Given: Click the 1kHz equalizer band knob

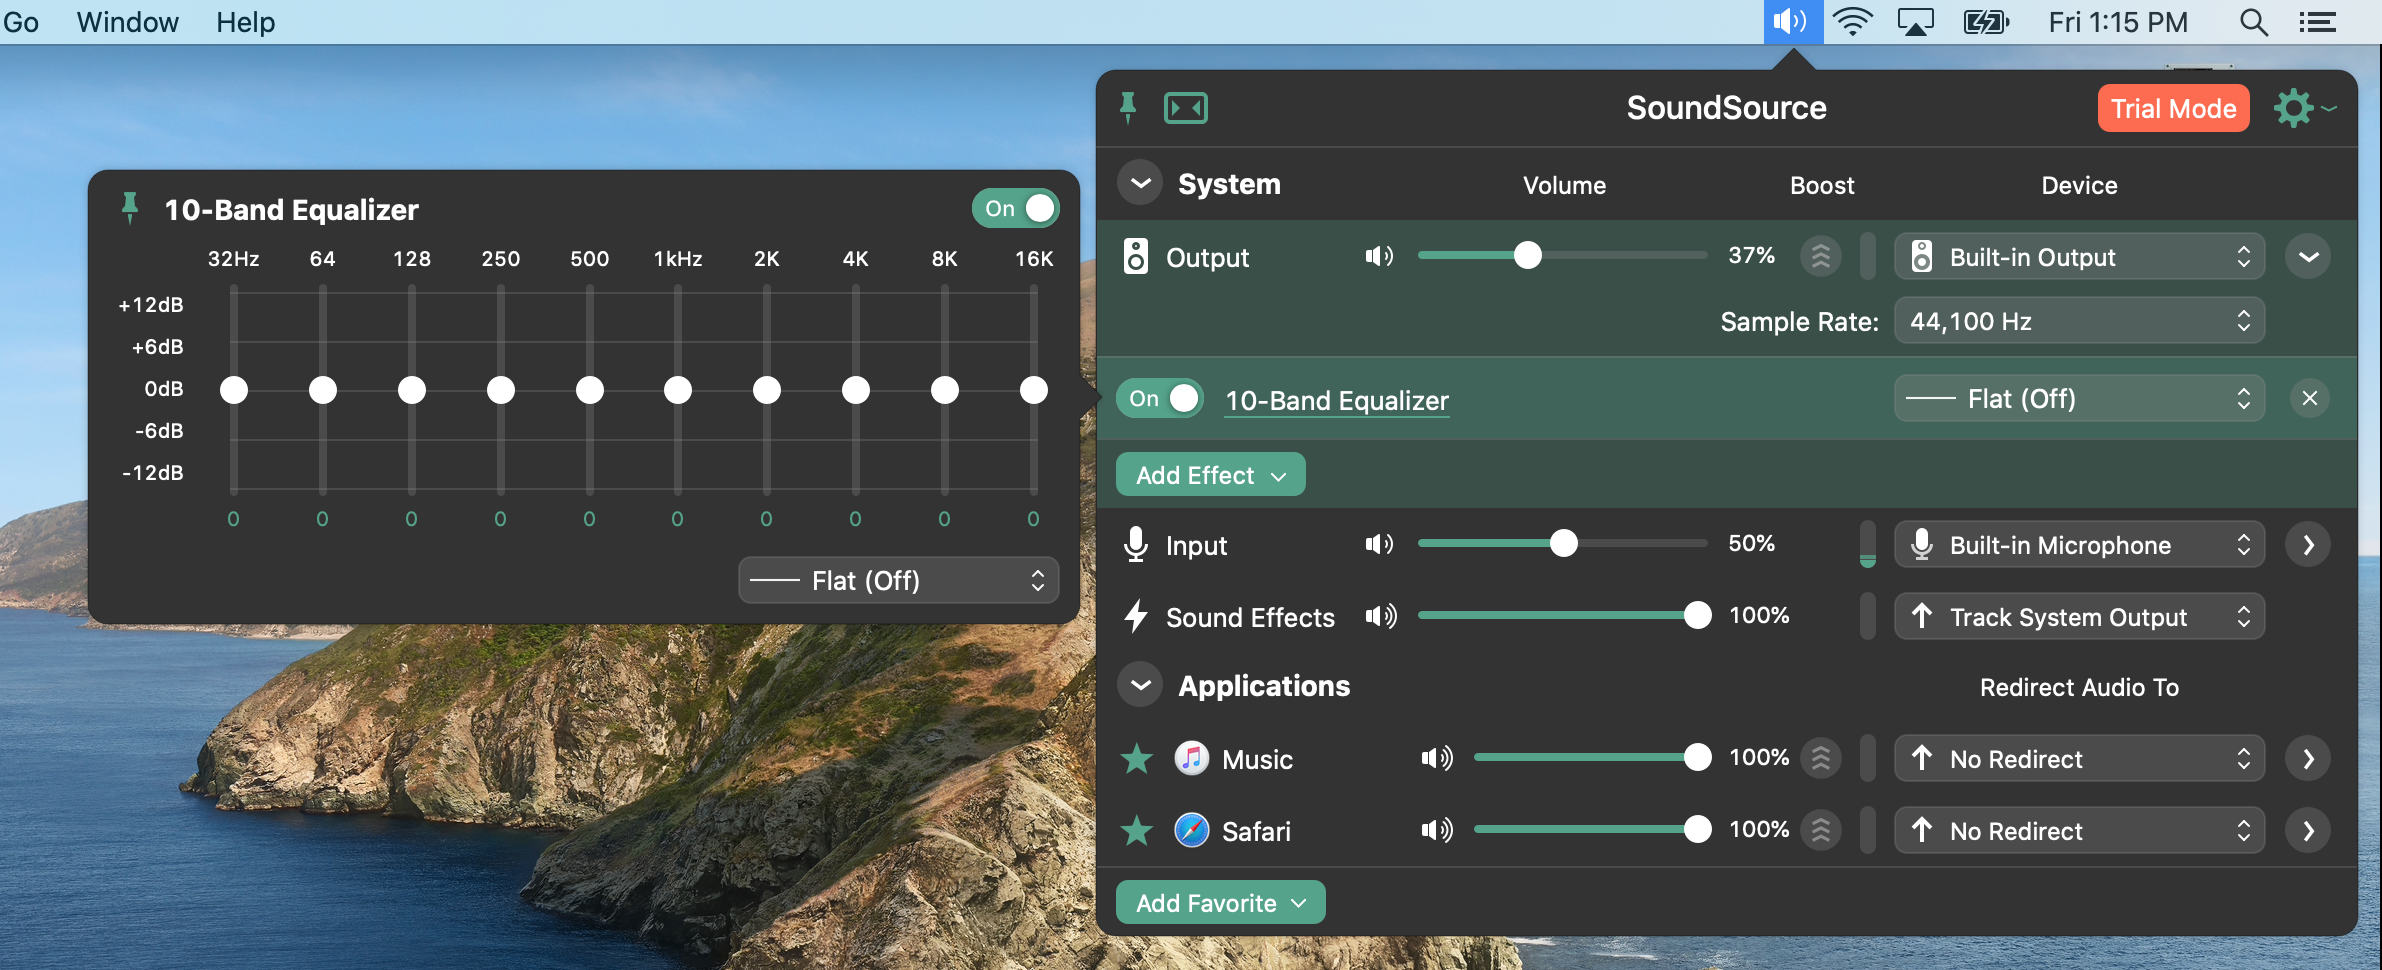Looking at the screenshot, I should tap(678, 390).
